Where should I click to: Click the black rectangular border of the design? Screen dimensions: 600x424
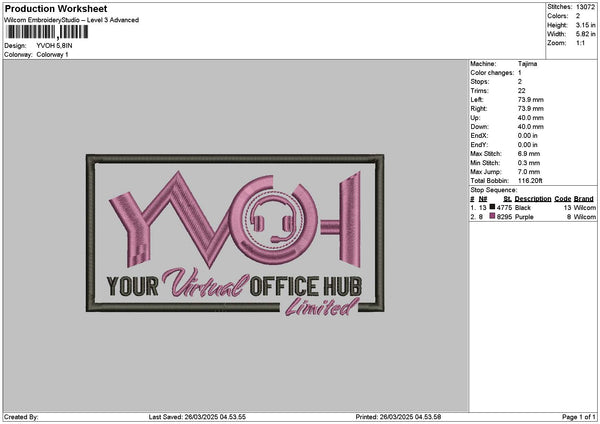[x=235, y=158]
